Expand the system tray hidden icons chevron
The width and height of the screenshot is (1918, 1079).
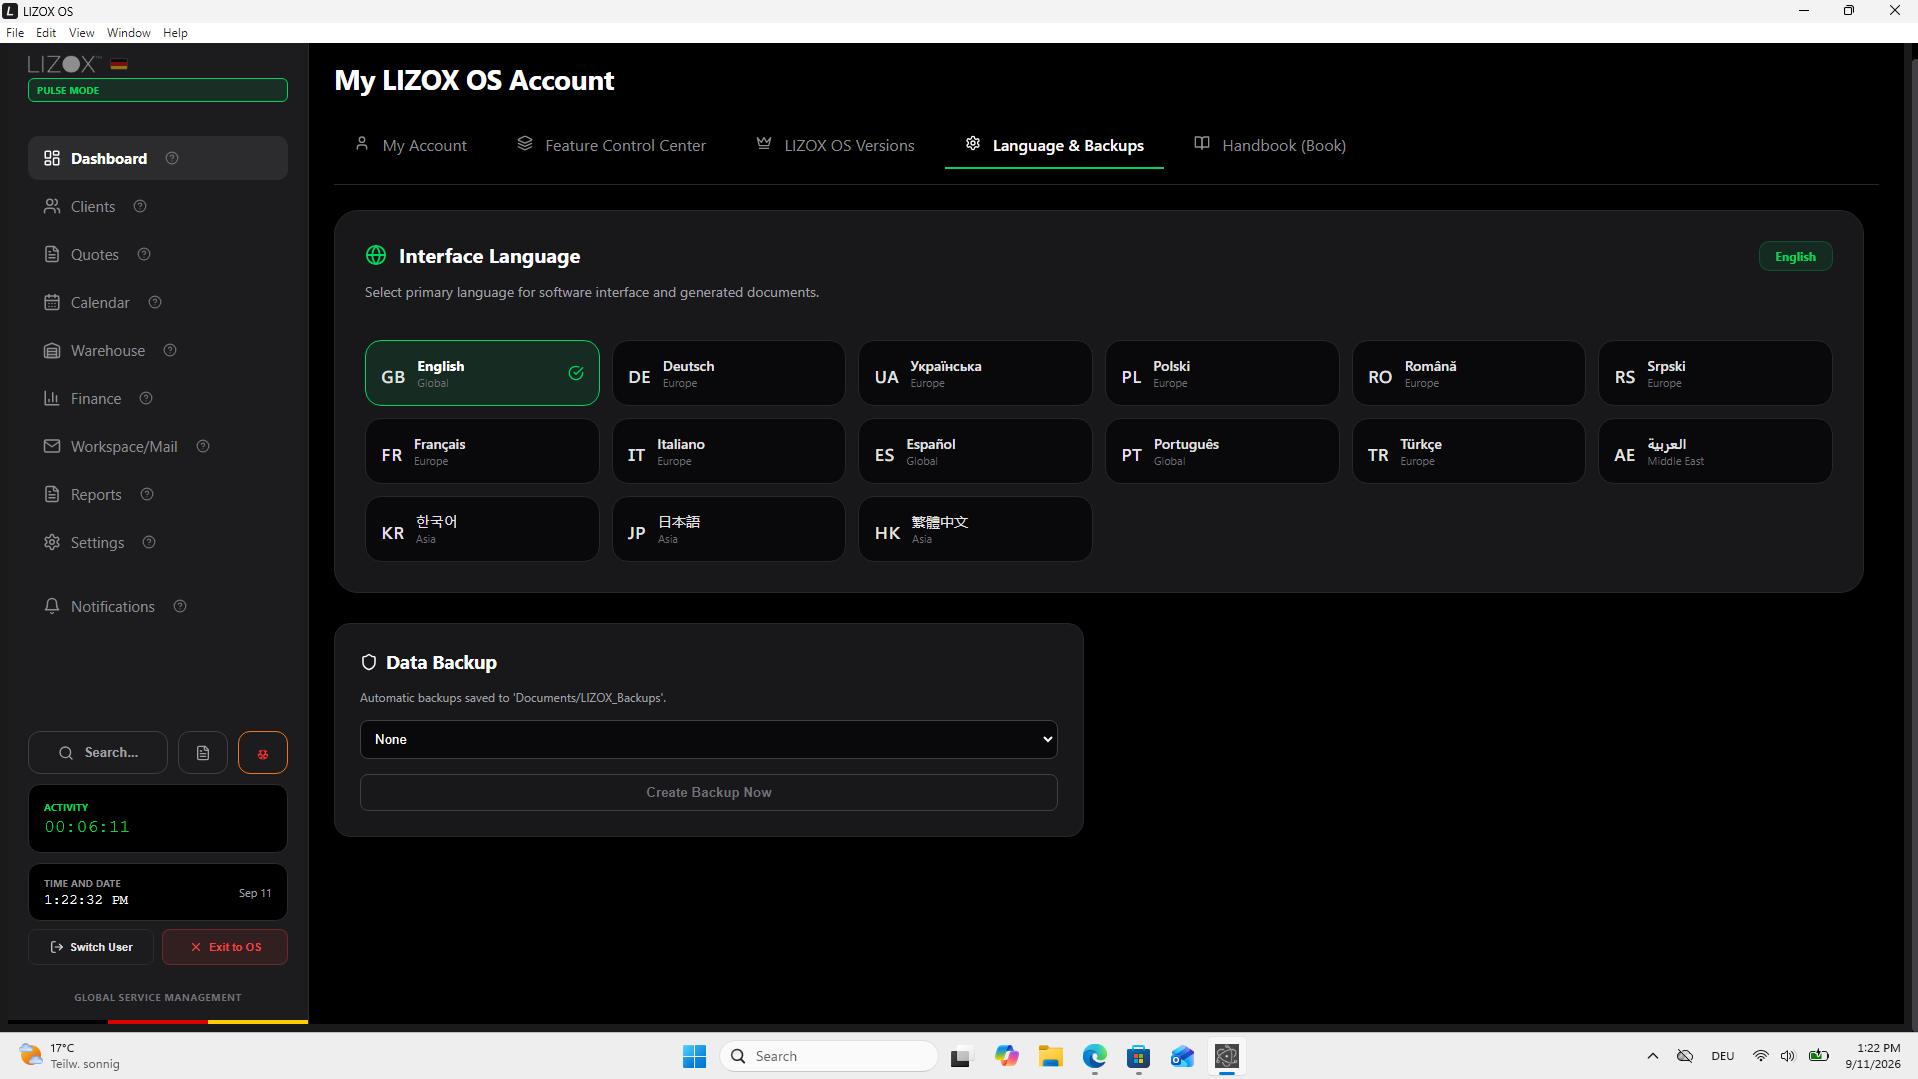pyautogui.click(x=1652, y=1056)
